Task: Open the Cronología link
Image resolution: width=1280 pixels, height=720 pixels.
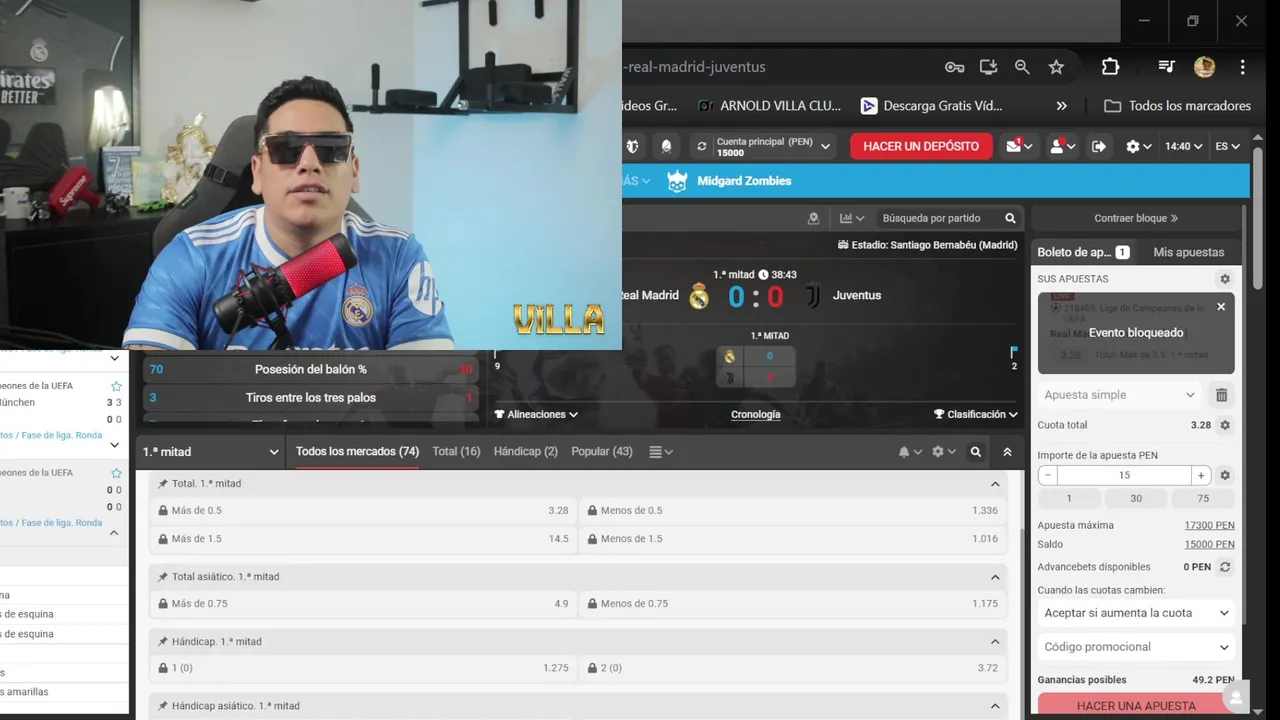Action: point(756,414)
